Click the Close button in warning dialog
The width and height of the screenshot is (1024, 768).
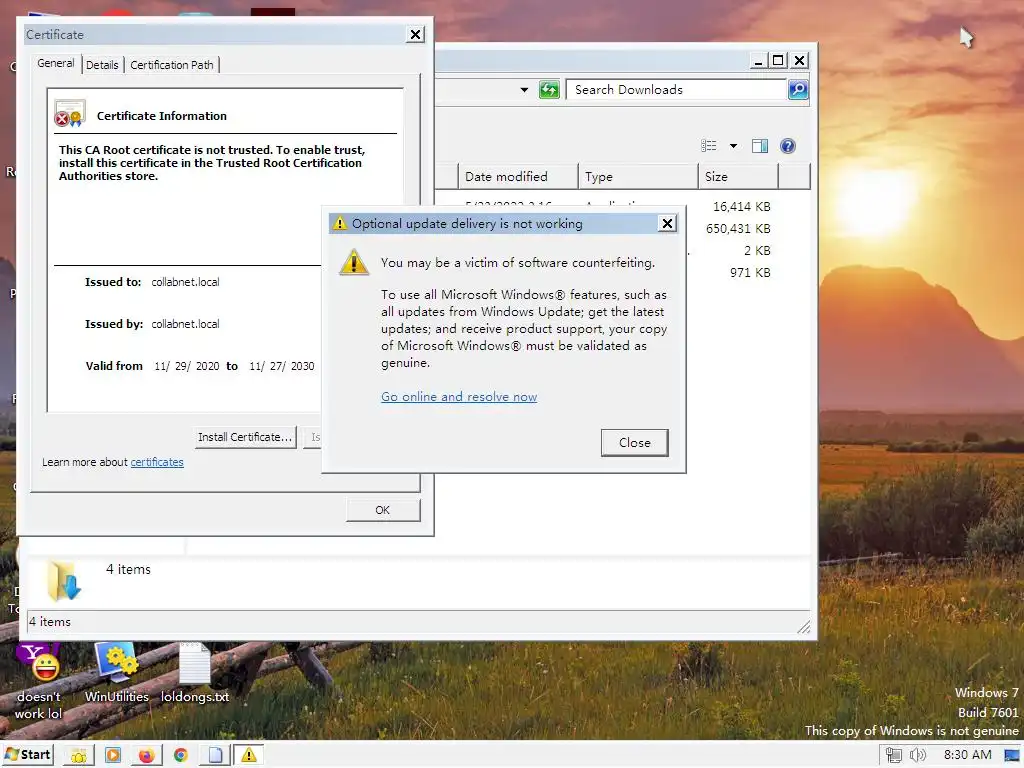point(635,443)
